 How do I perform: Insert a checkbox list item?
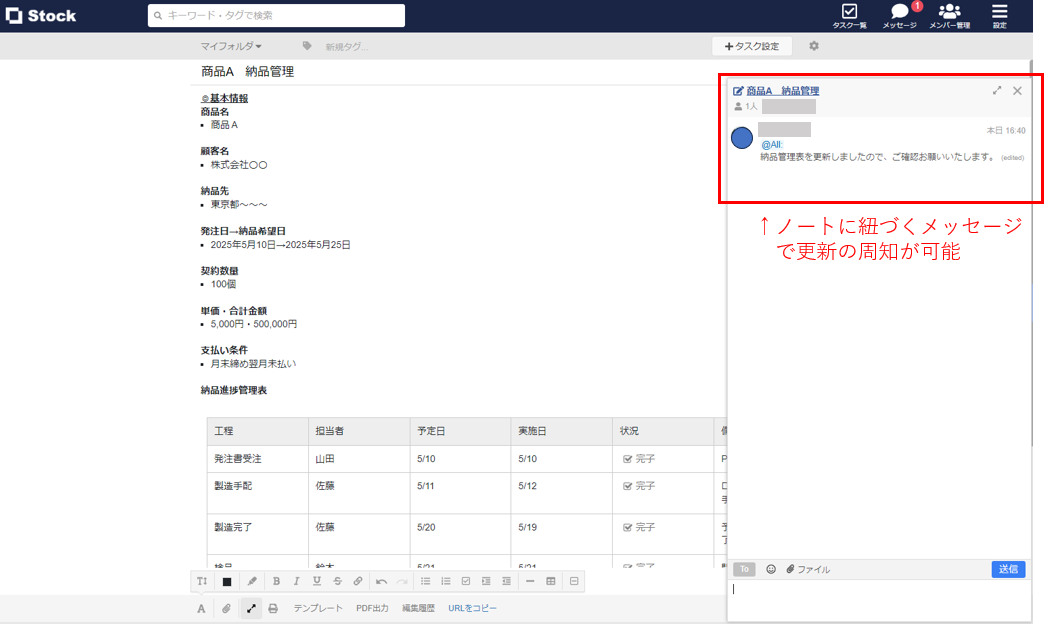(466, 581)
